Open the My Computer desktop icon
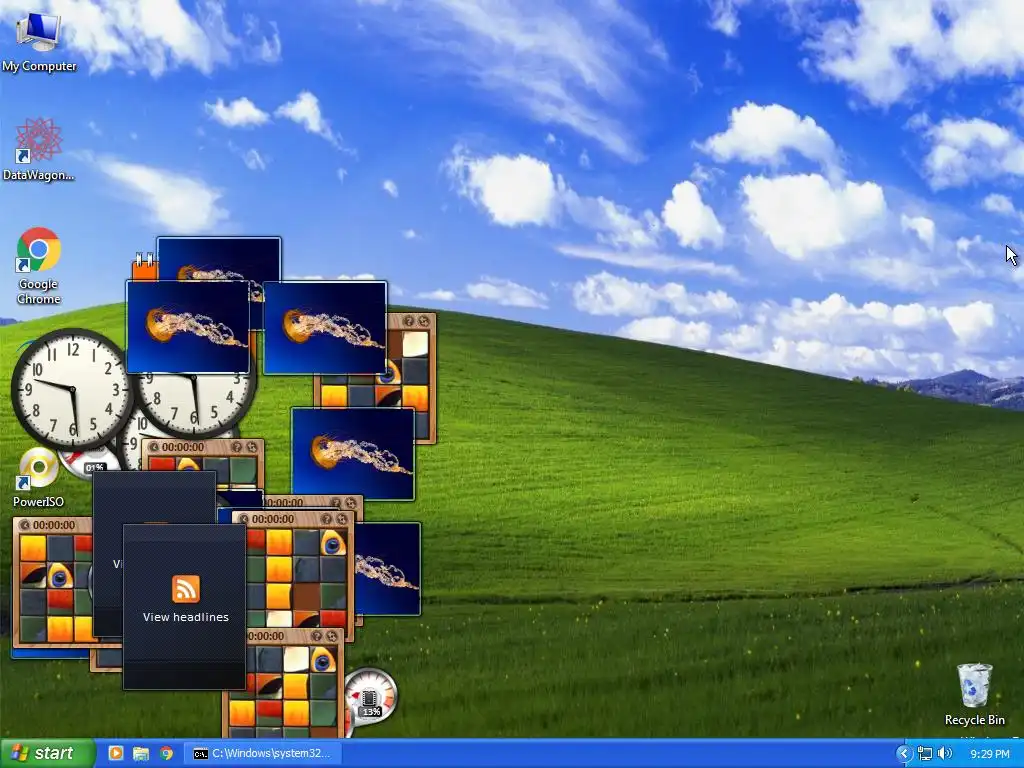Viewport: 1024px width, 768px height. coord(39,42)
